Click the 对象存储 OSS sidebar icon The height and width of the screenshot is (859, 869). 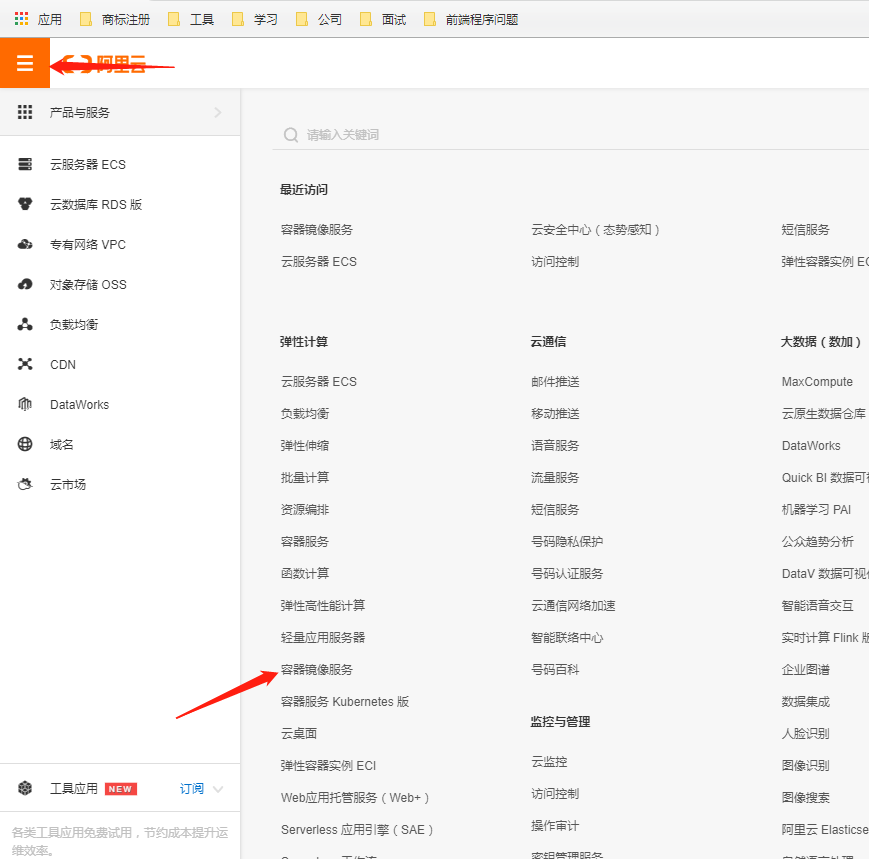pos(25,284)
